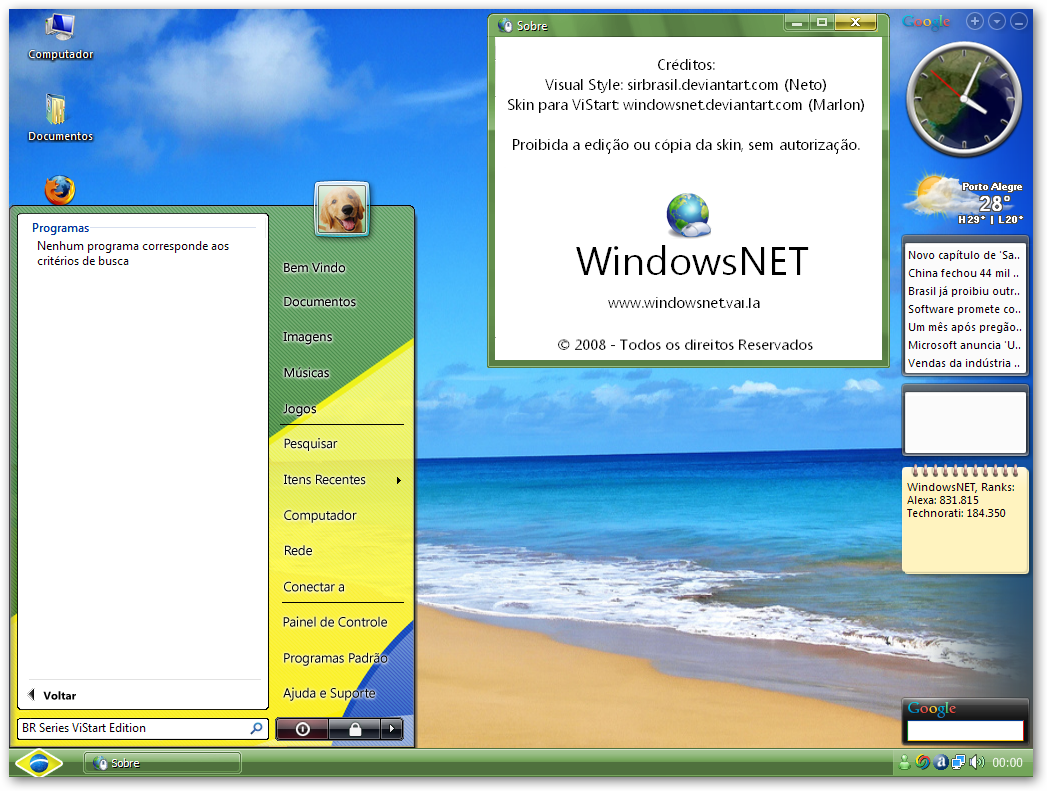Open the network connections tray icon
Viewport: 1047px width, 791px height.
pos(958,762)
